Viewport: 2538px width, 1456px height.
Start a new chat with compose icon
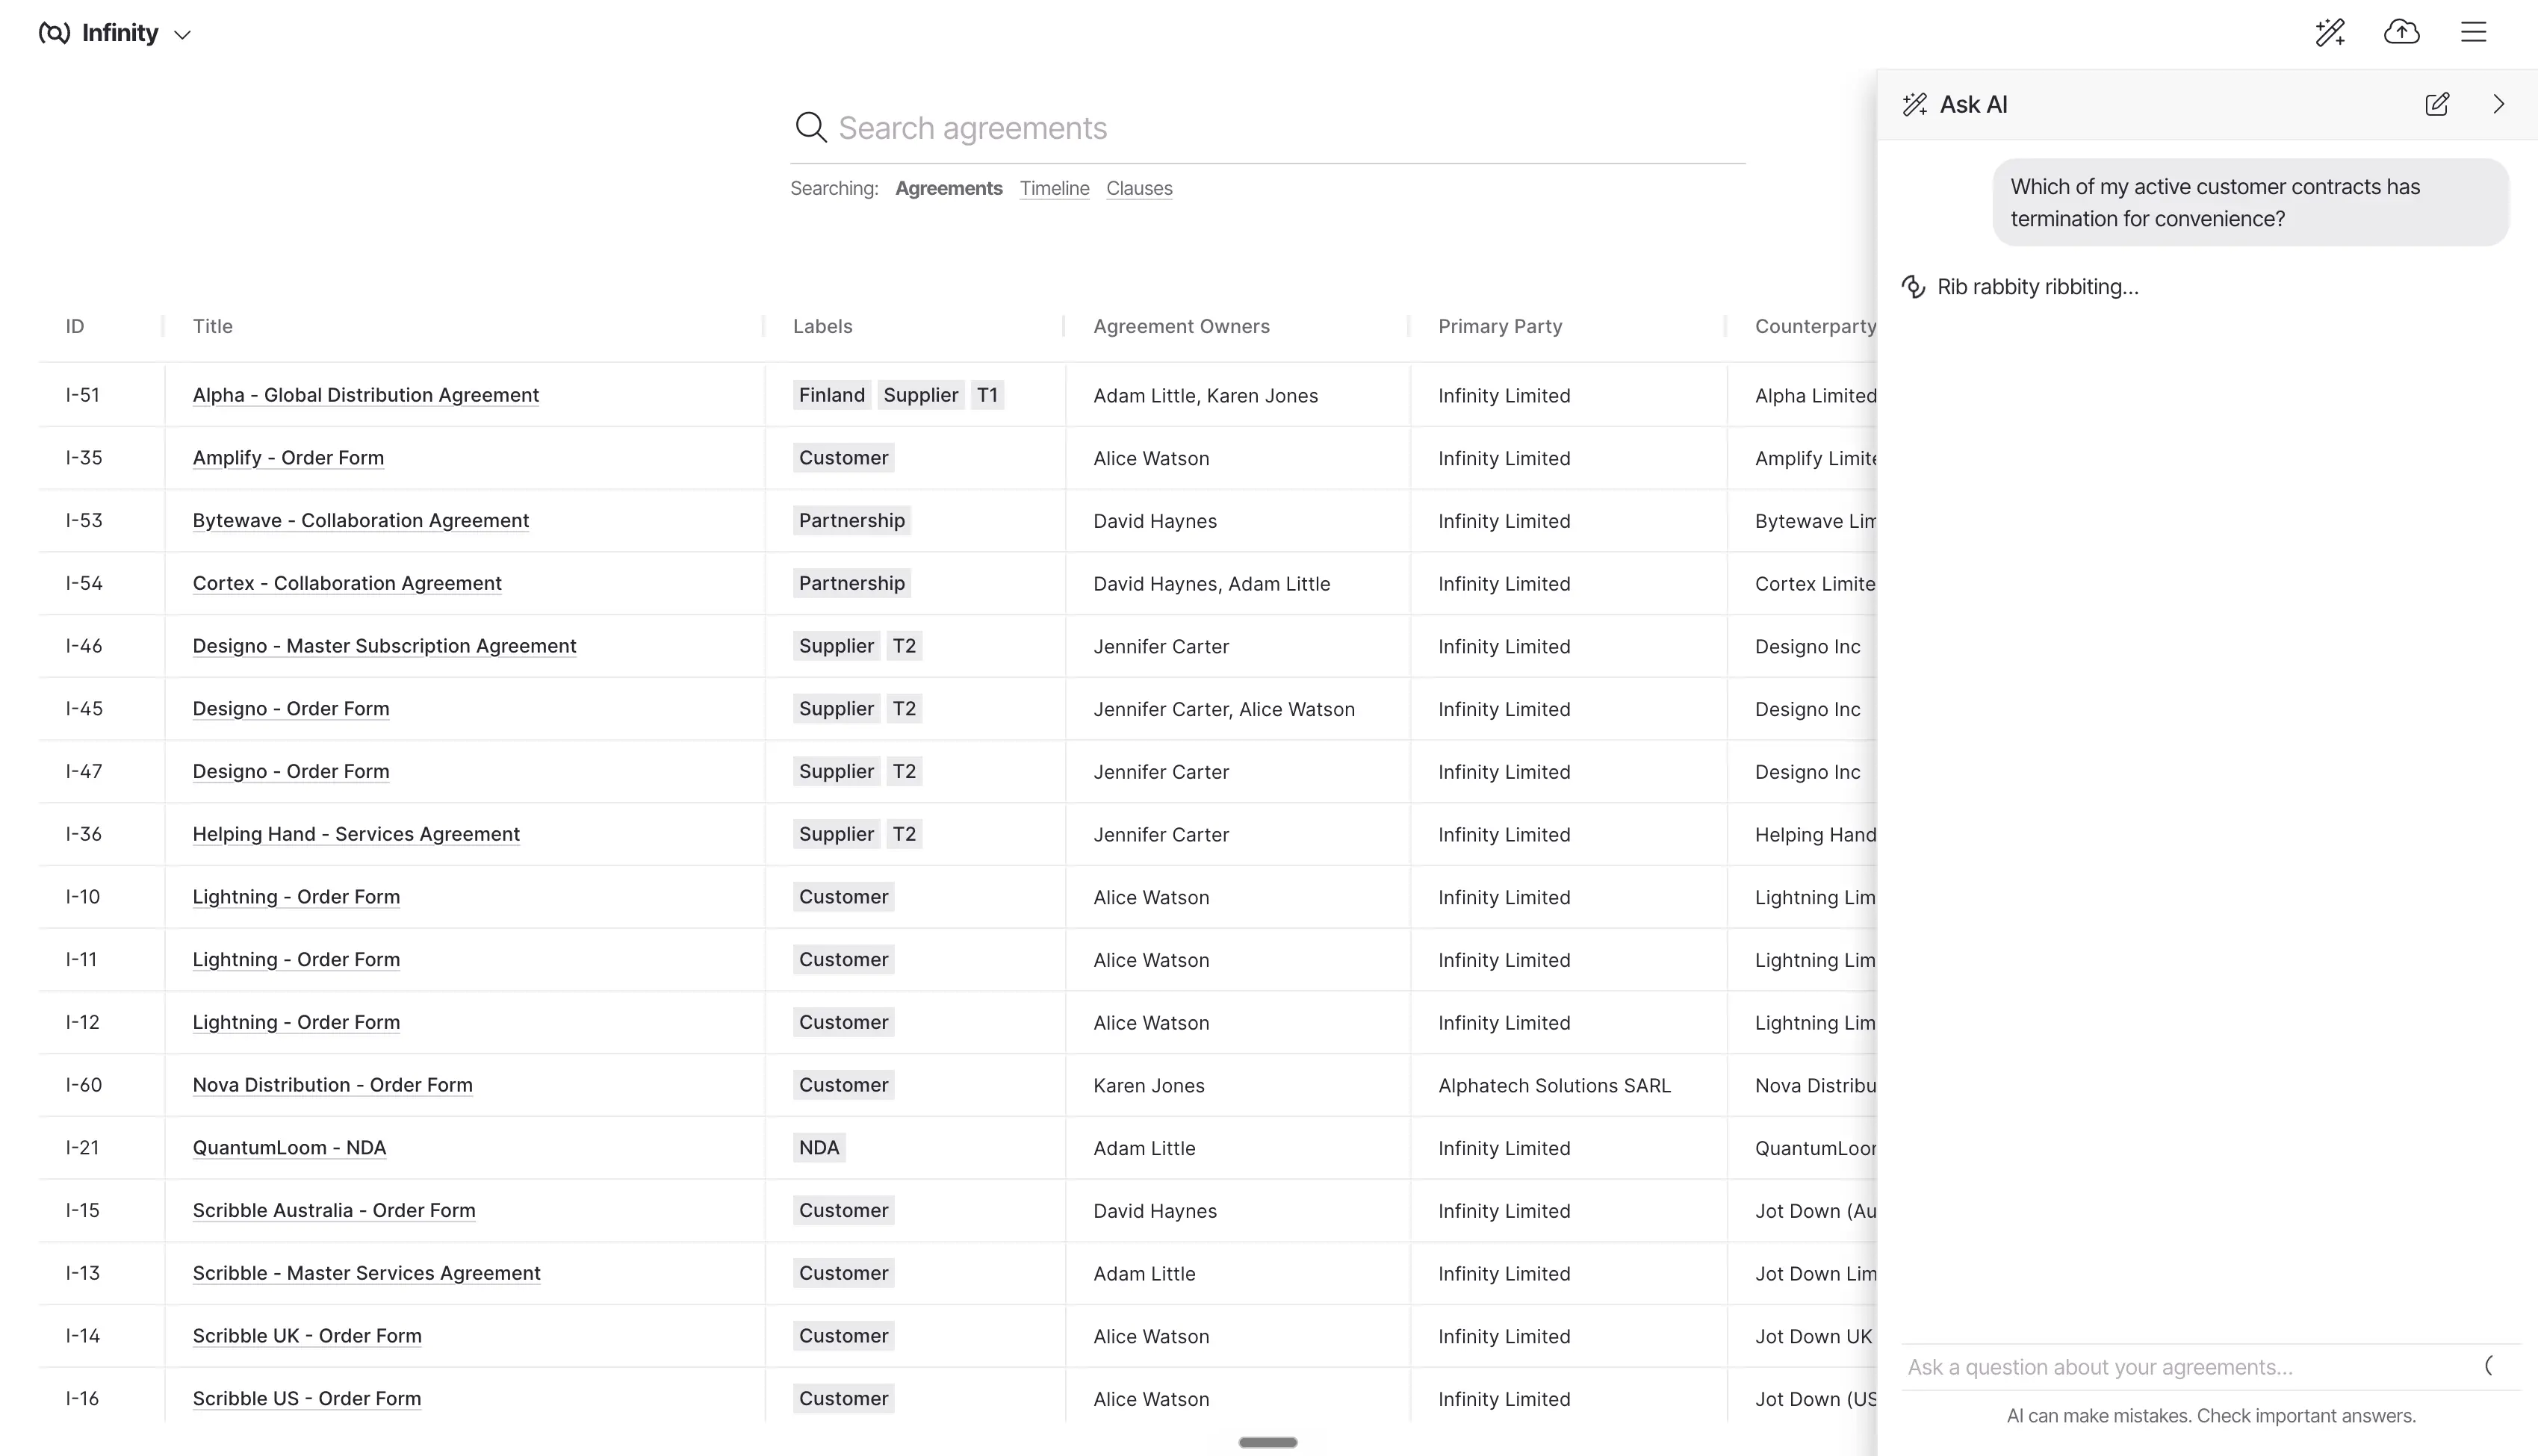(2437, 104)
